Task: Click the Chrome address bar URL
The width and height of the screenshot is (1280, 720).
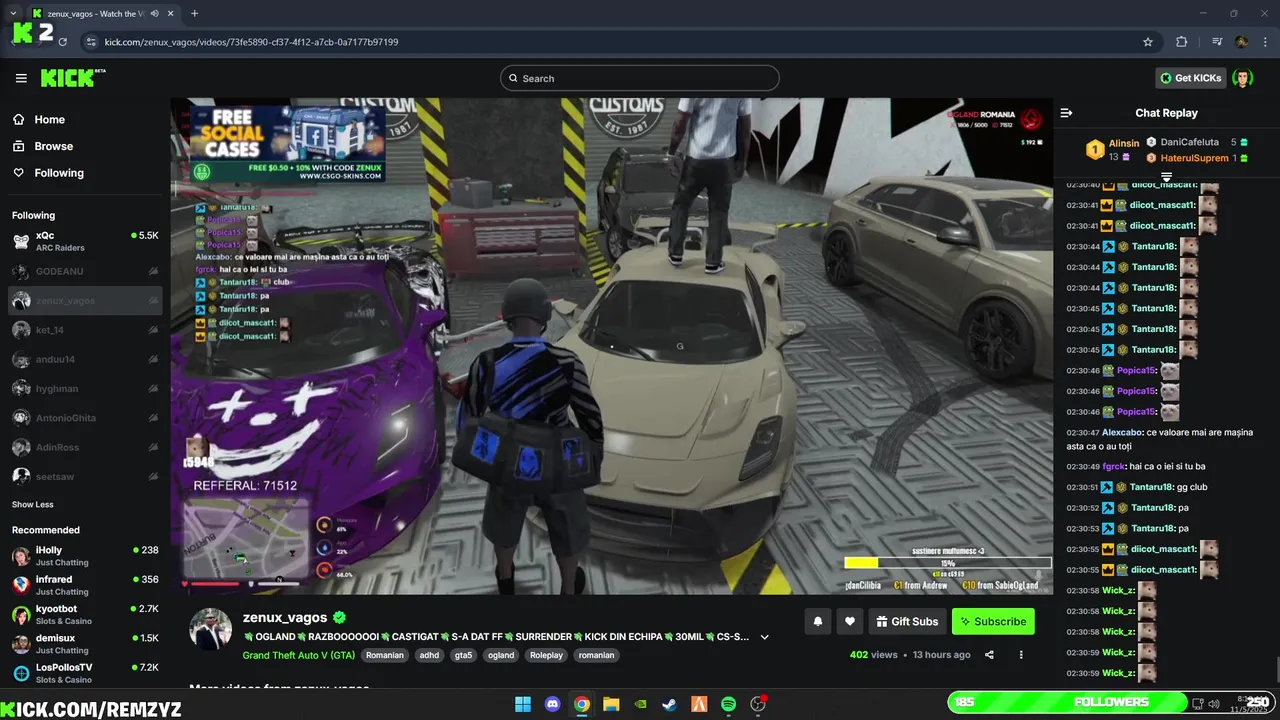Action: click(251, 42)
